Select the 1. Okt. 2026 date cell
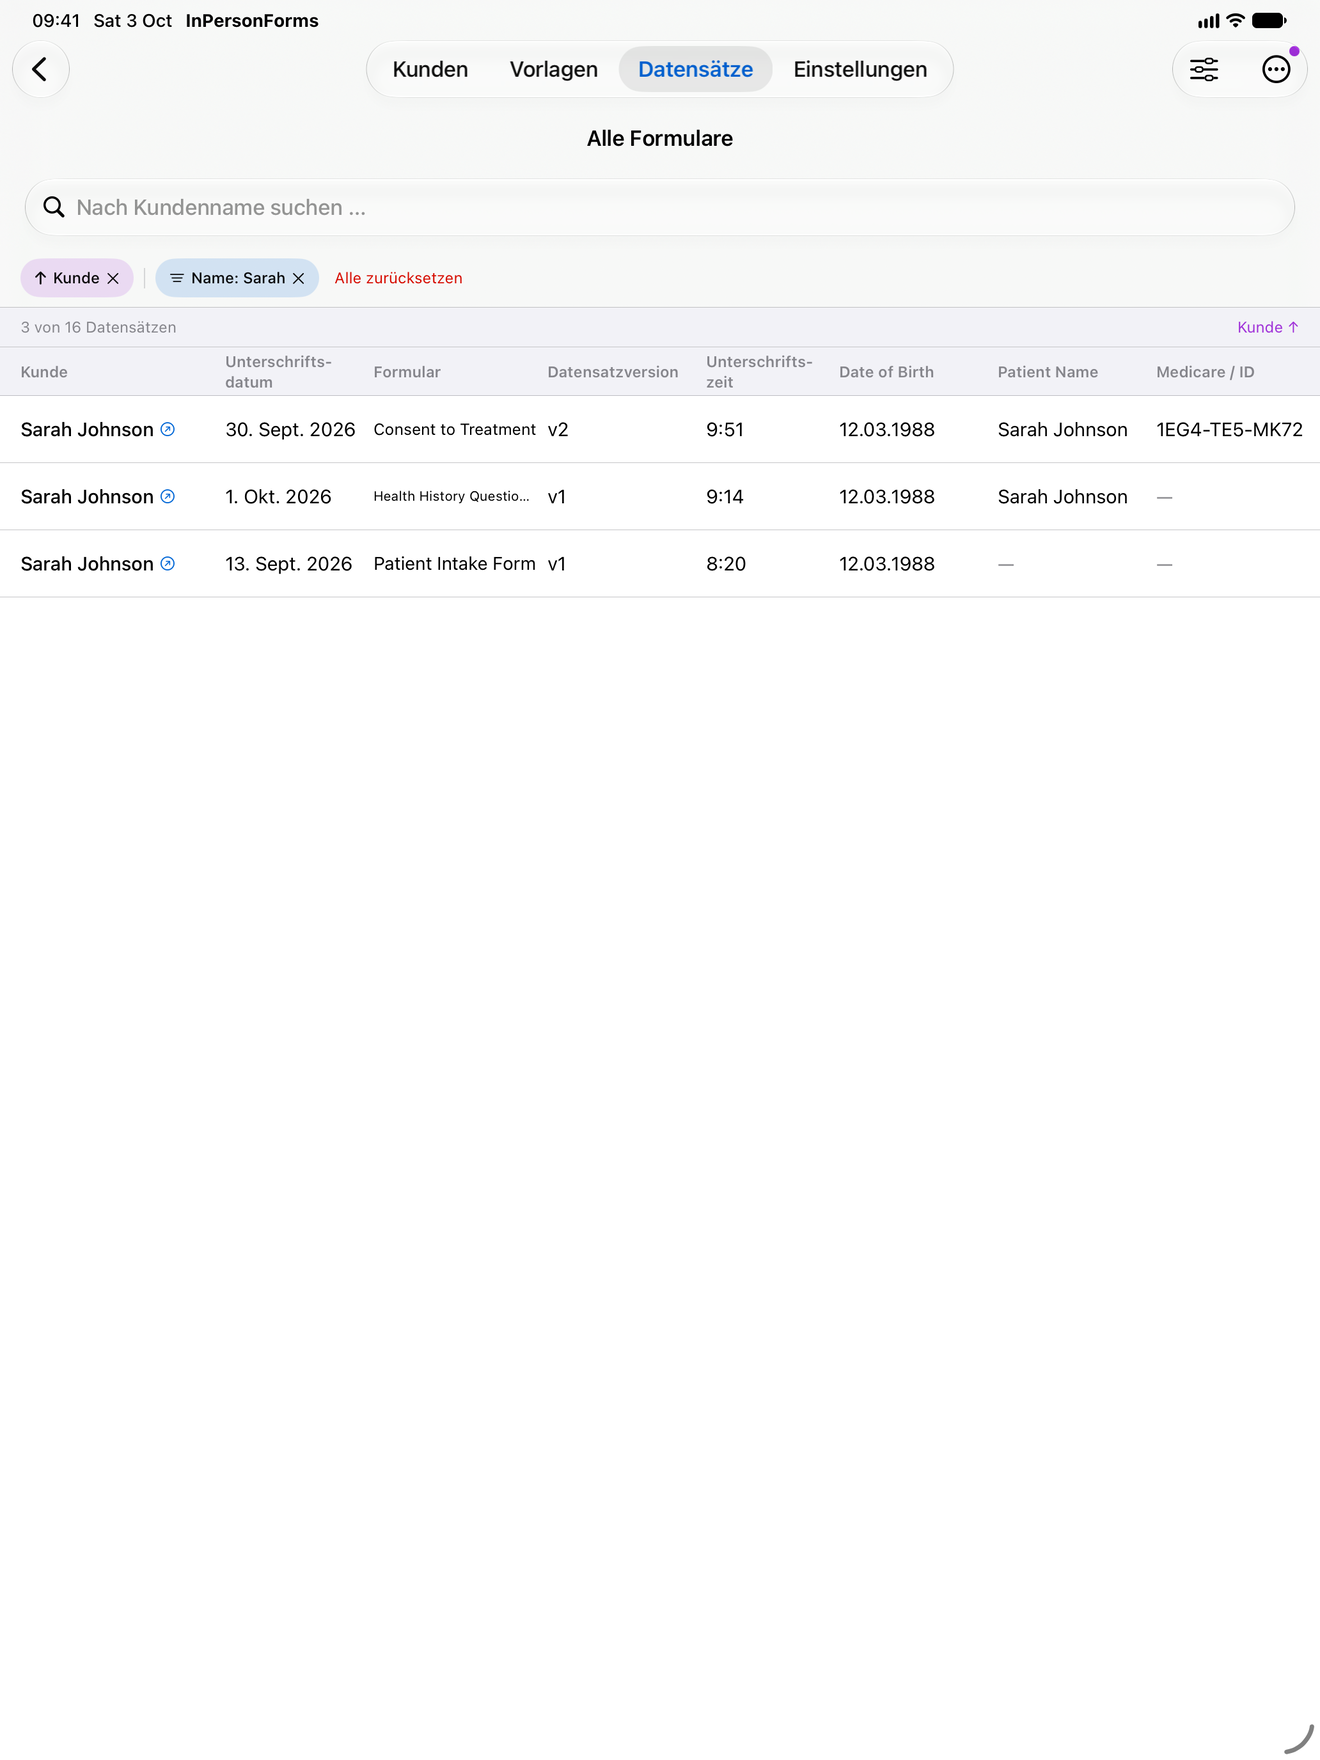Viewport: 1320px width, 1760px height. [x=278, y=496]
